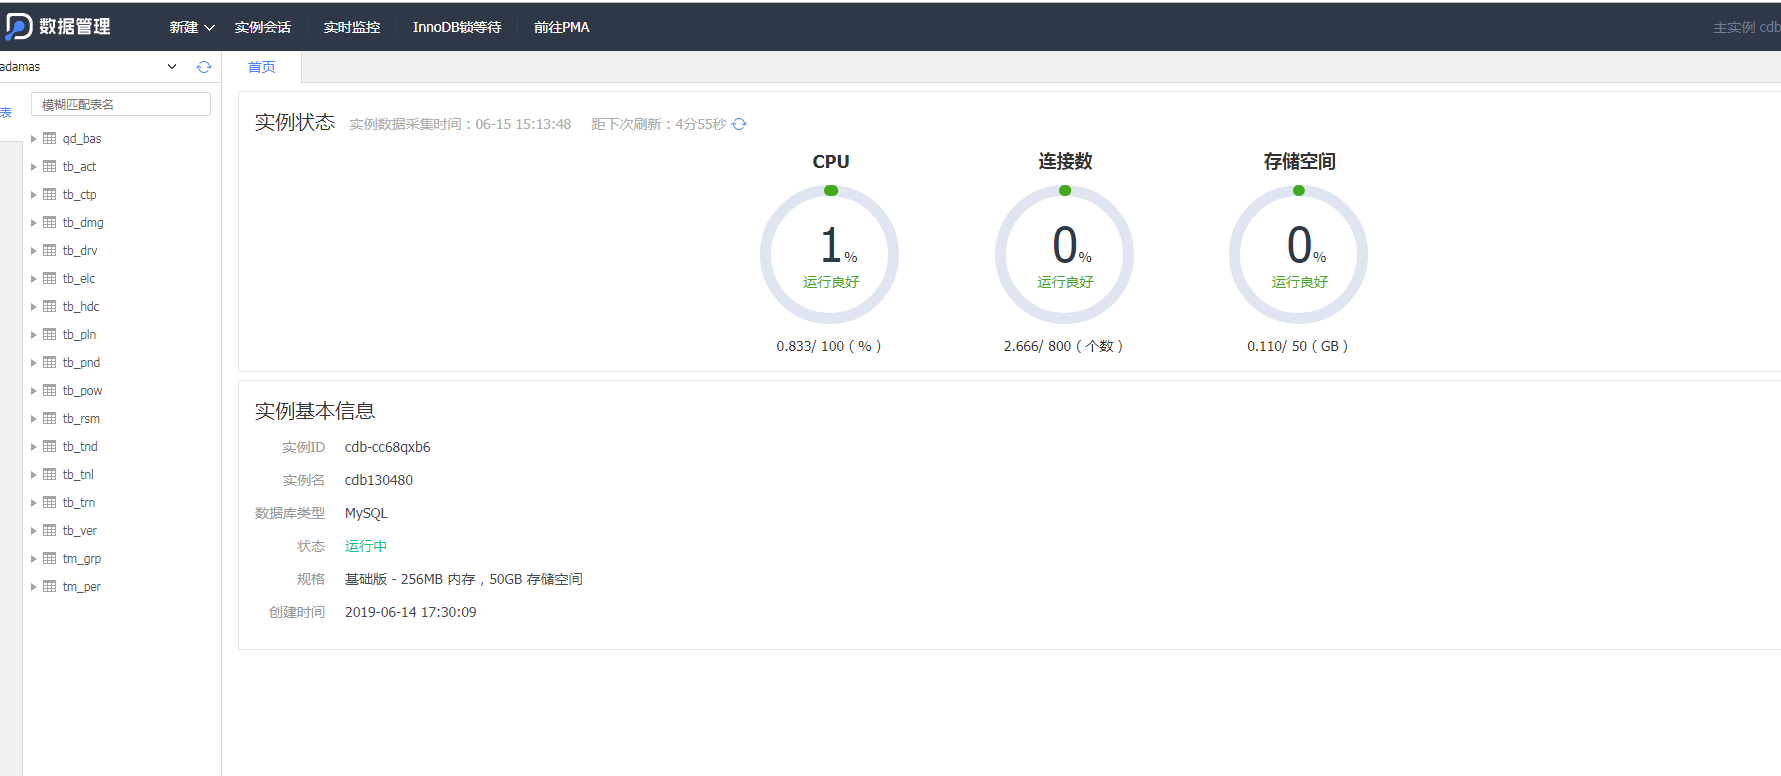Open 实时监控 menu item

[x=352, y=27]
